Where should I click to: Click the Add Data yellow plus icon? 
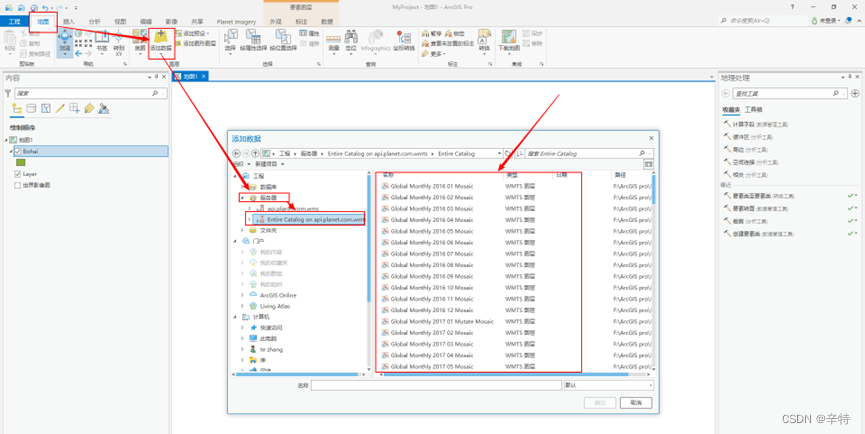click(161, 38)
